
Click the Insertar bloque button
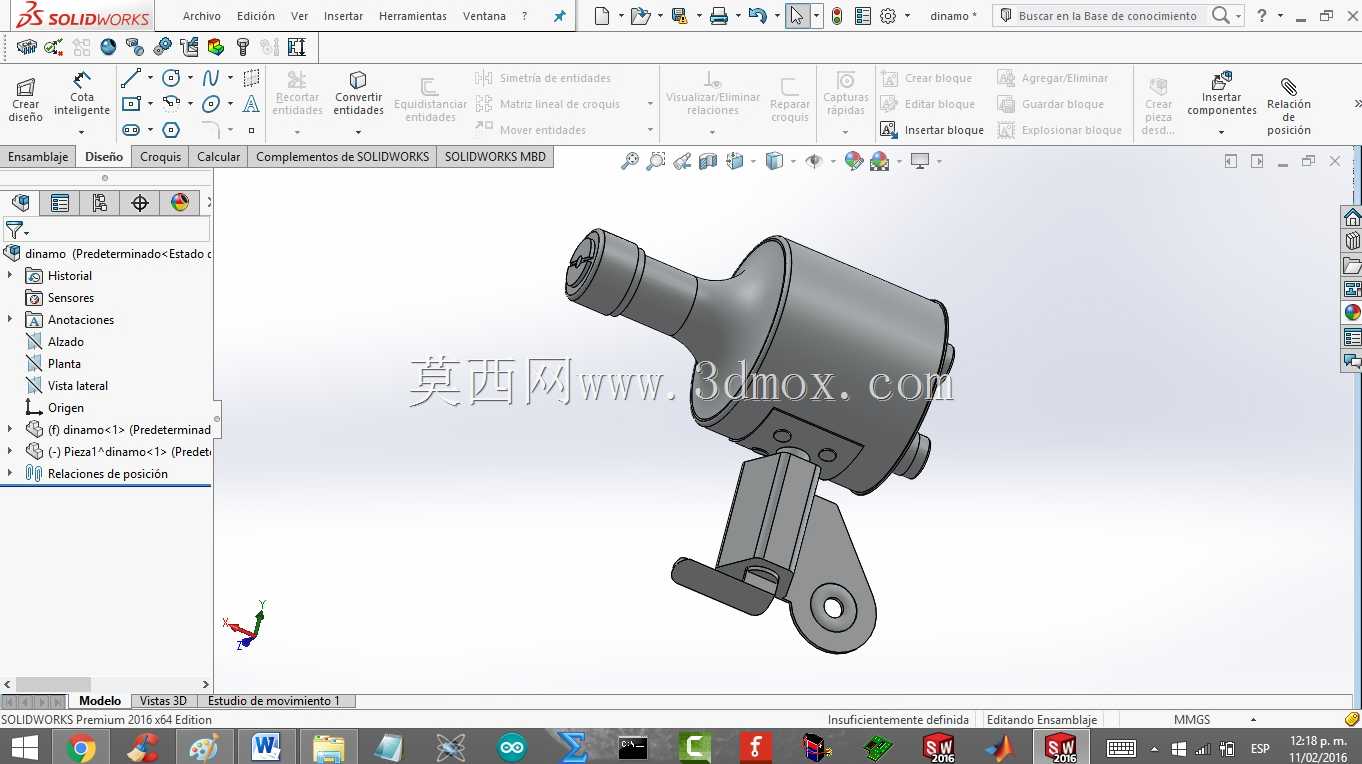pyautogui.click(x=932, y=130)
